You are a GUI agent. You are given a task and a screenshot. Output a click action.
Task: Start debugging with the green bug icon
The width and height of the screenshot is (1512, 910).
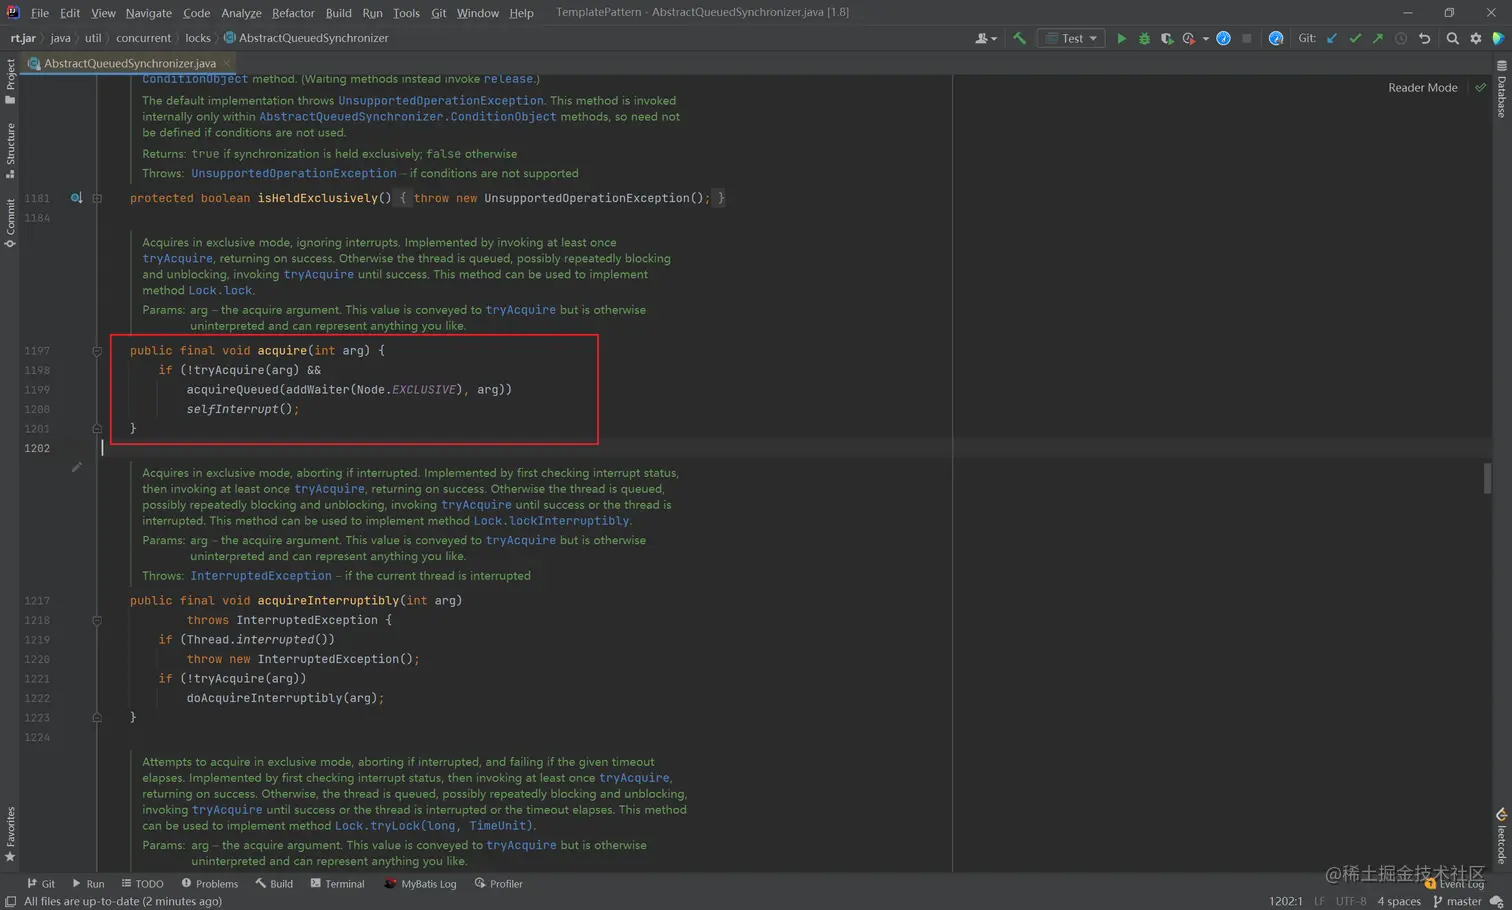pyautogui.click(x=1144, y=38)
